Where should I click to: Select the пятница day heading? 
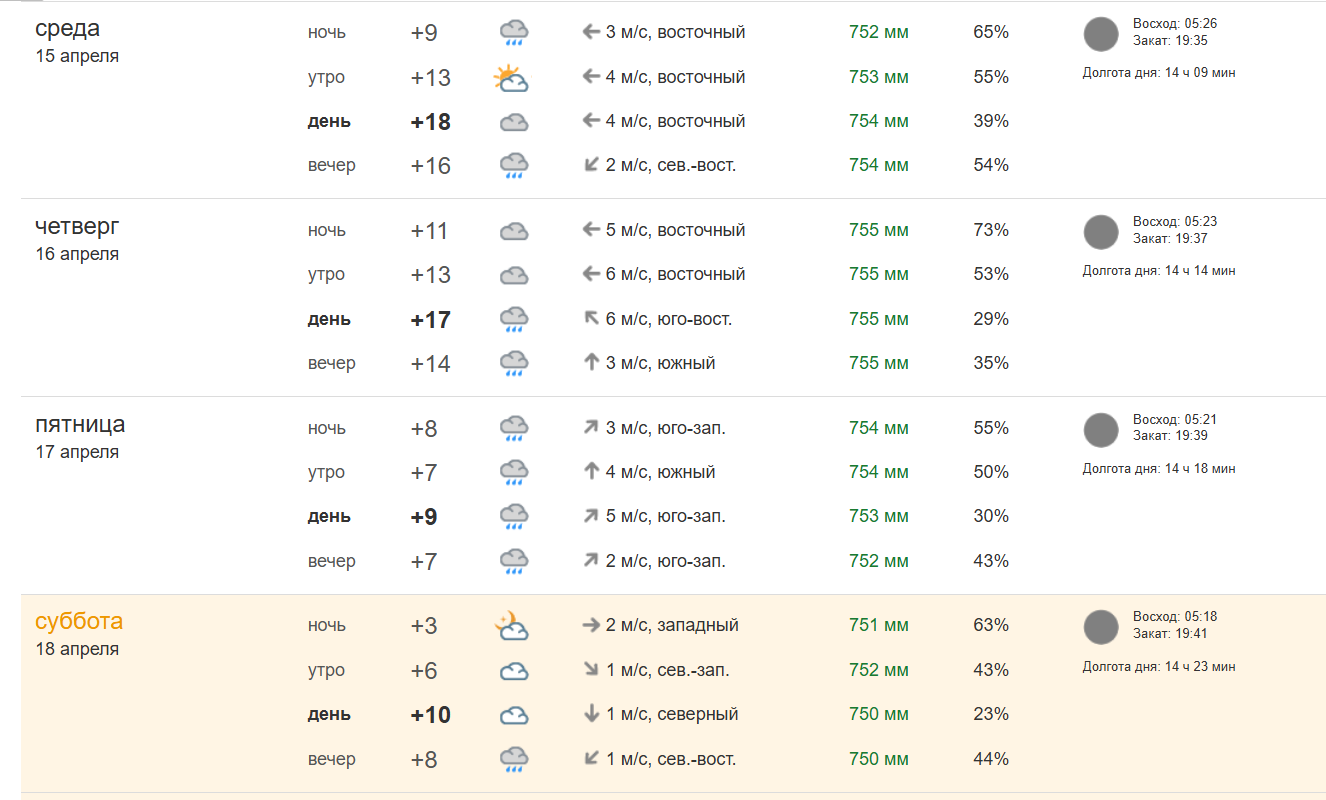80,424
